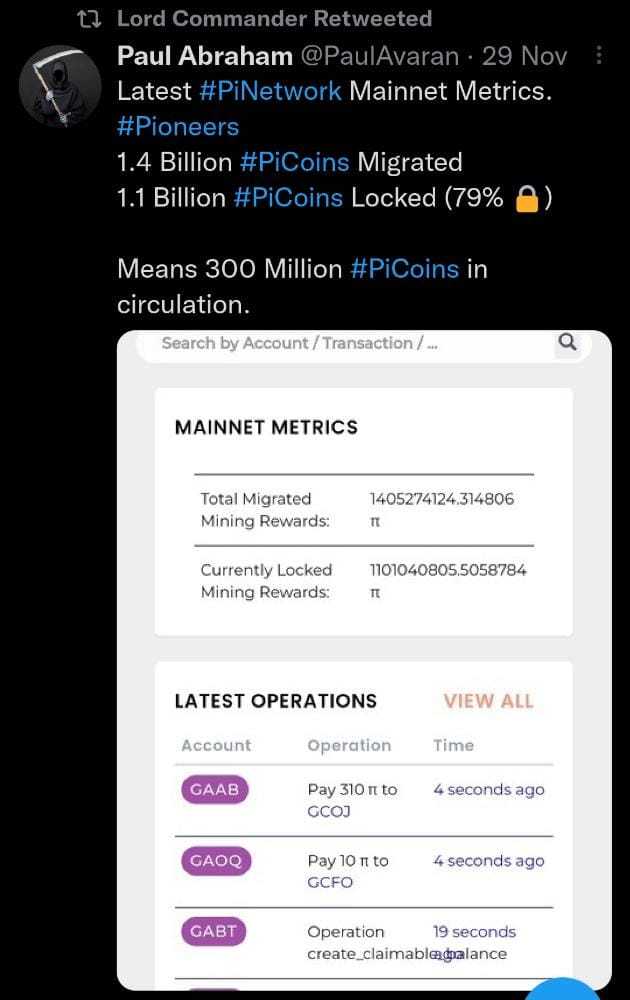
Task: Select the GAOQ account badge
Action: click(215, 861)
